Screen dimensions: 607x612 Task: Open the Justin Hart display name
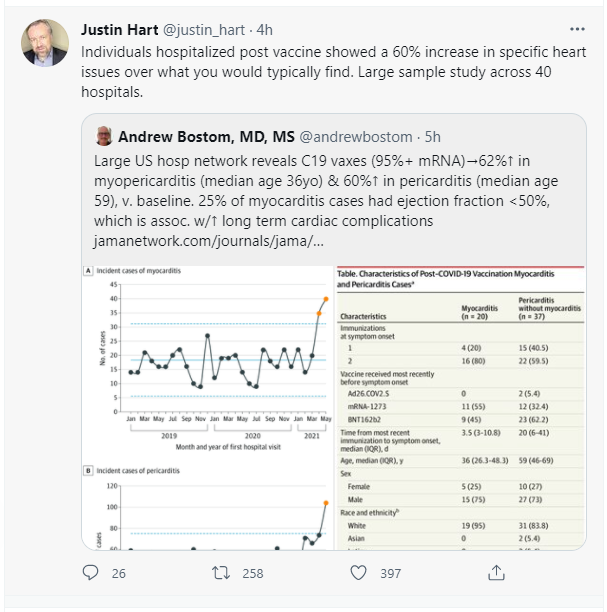pos(119,30)
